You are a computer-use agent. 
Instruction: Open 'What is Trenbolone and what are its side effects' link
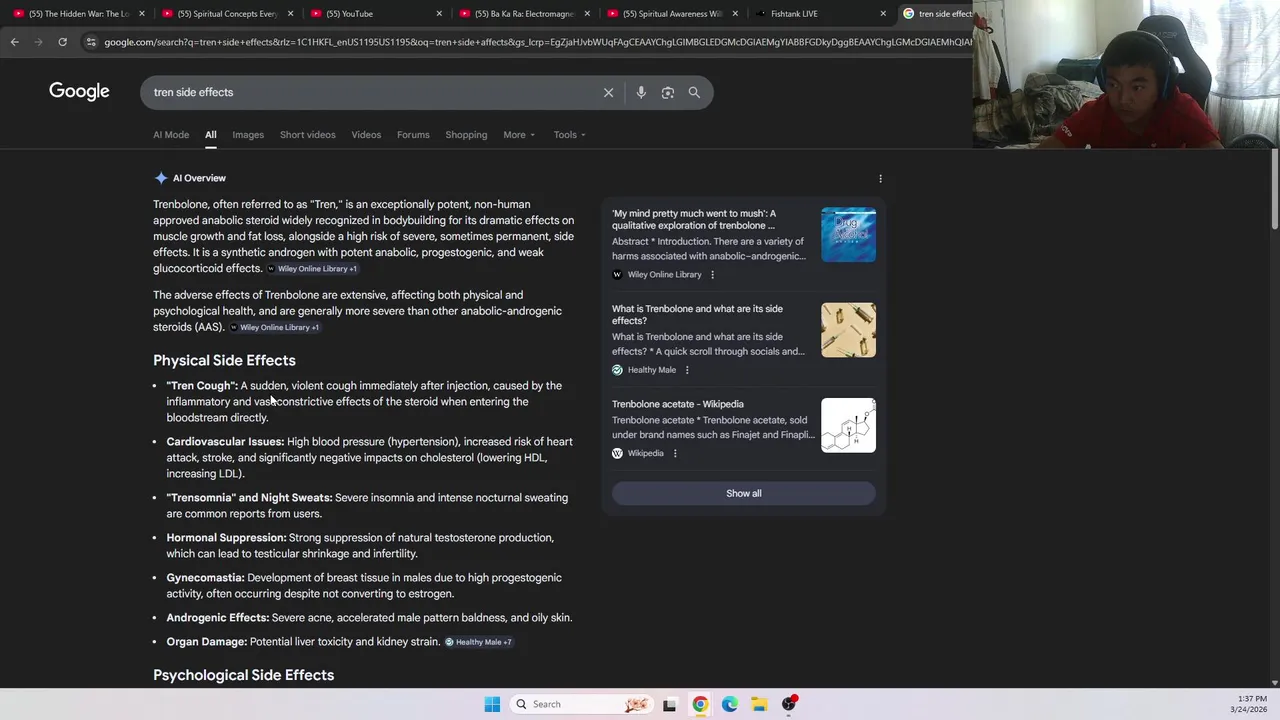point(697,315)
